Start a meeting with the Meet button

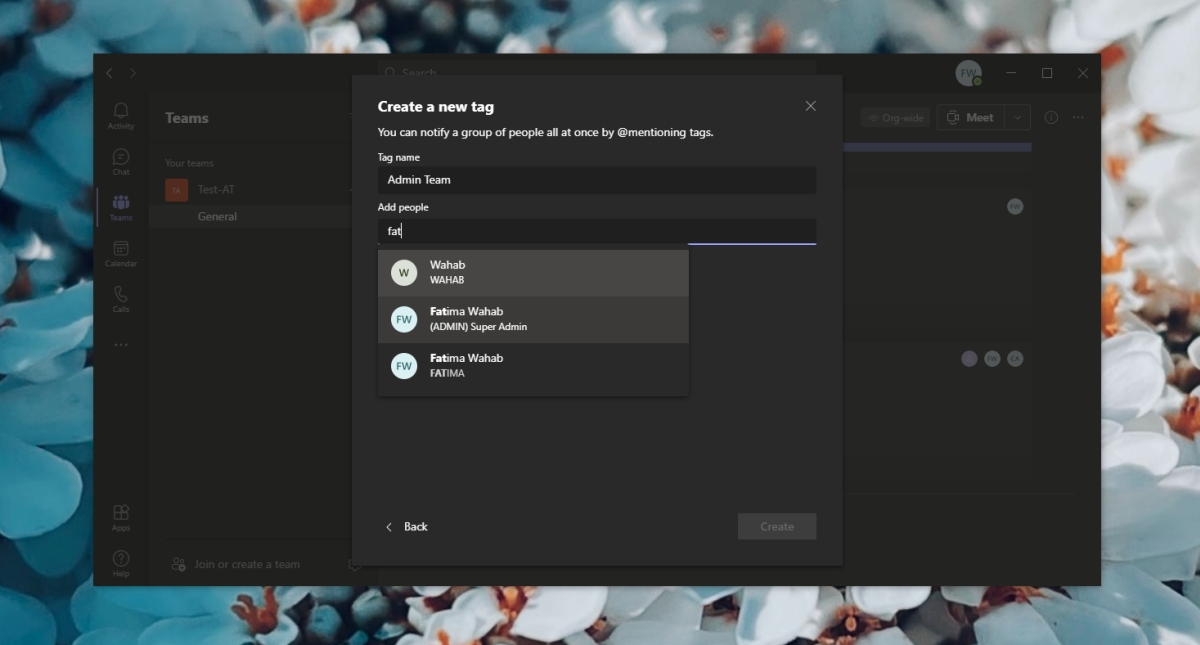coord(969,117)
